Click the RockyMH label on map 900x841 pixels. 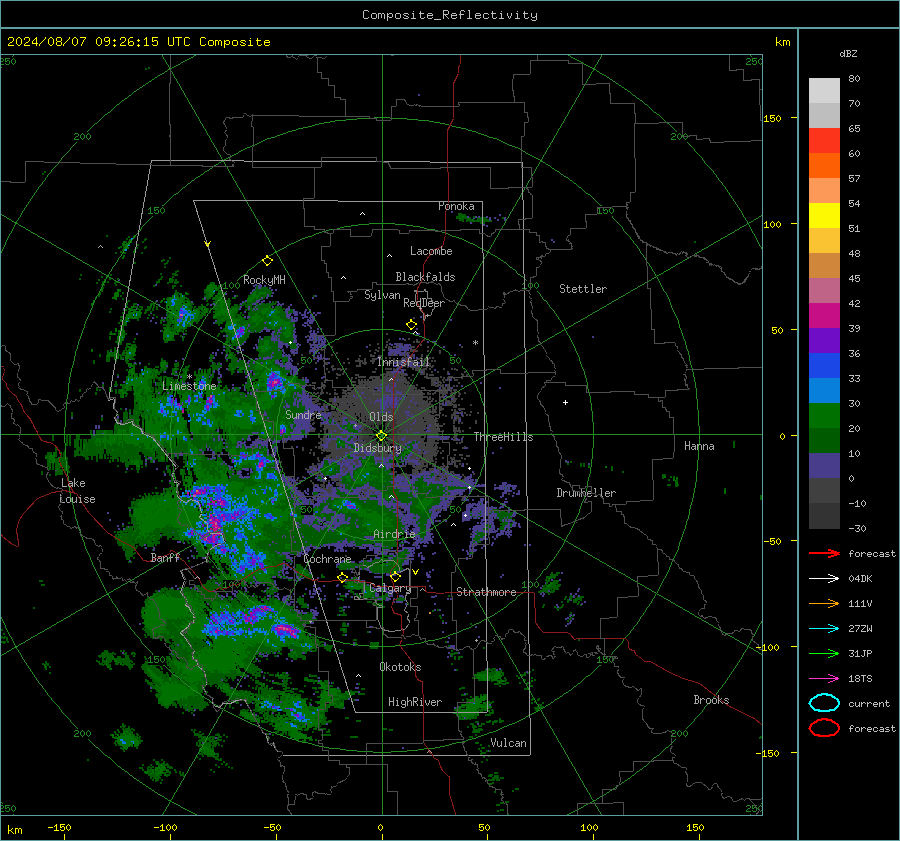tap(264, 280)
